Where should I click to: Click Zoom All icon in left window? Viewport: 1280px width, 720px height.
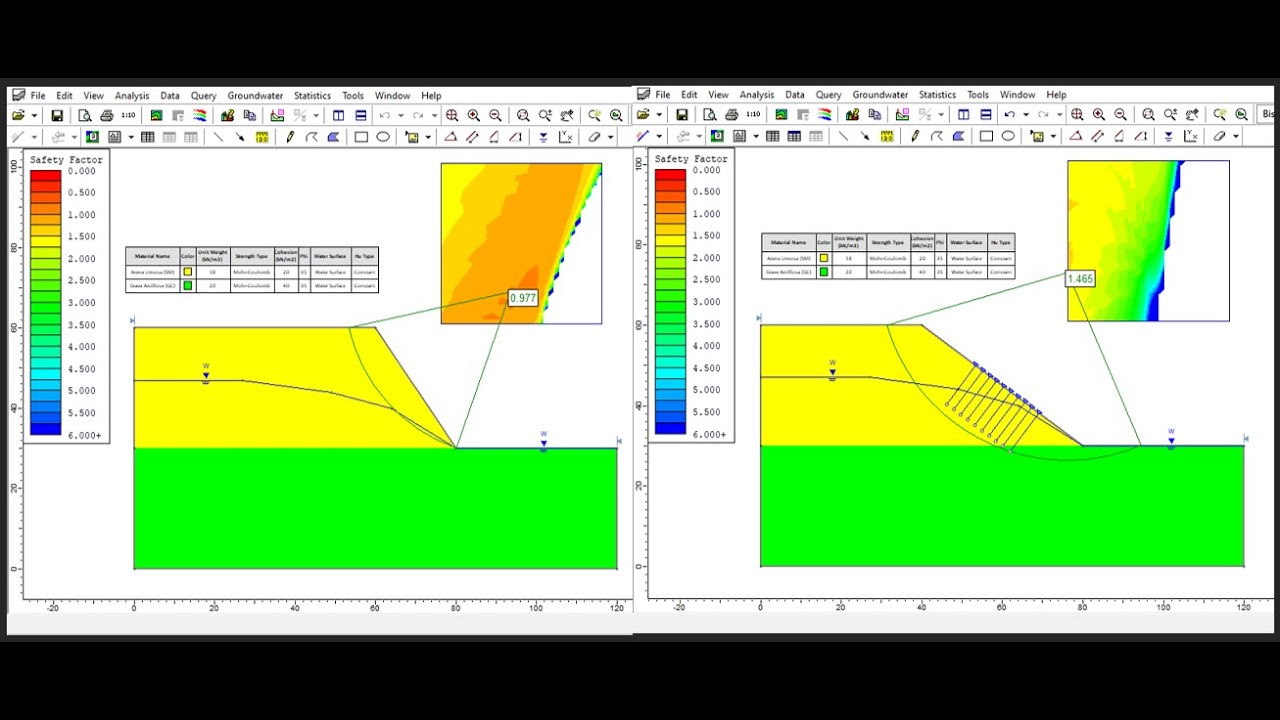point(452,115)
